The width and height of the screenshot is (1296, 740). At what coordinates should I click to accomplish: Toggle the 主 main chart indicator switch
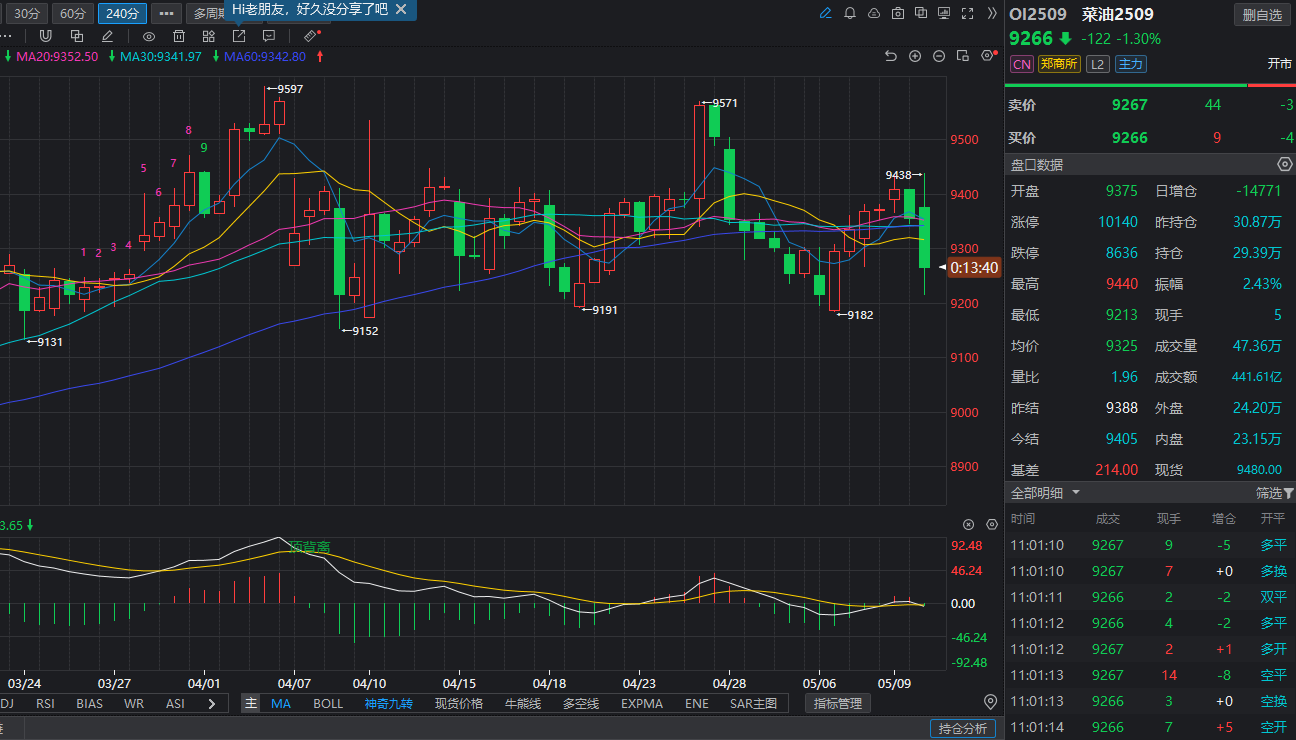pyautogui.click(x=251, y=703)
